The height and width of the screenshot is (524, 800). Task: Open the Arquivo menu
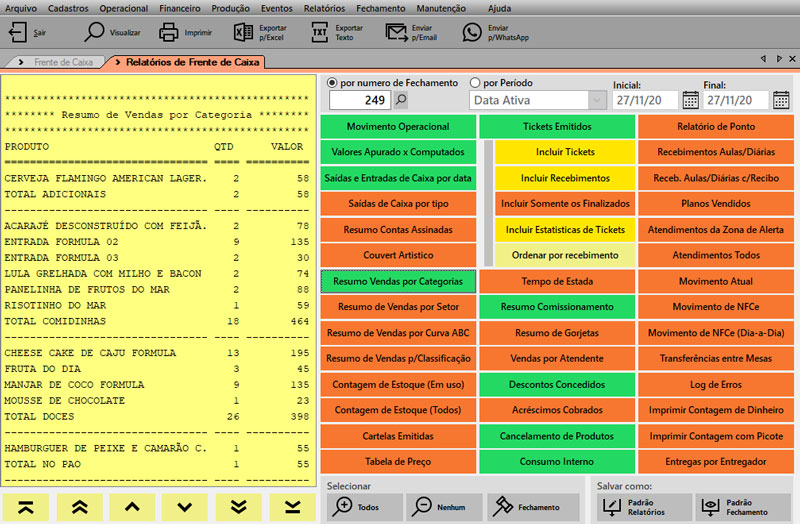coord(21,8)
